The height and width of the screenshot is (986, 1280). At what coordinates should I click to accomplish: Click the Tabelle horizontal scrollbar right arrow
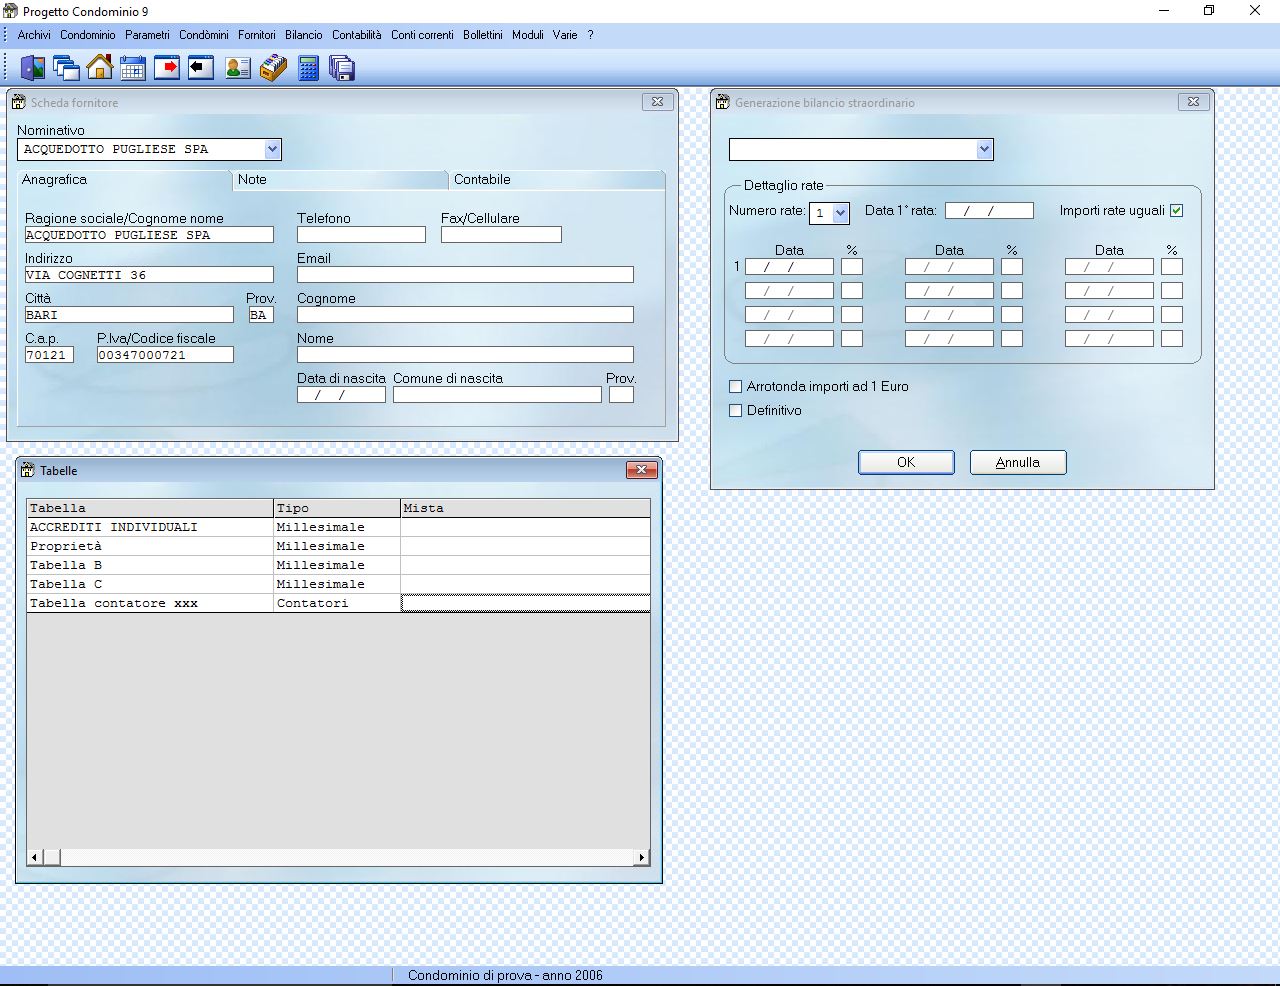click(642, 857)
